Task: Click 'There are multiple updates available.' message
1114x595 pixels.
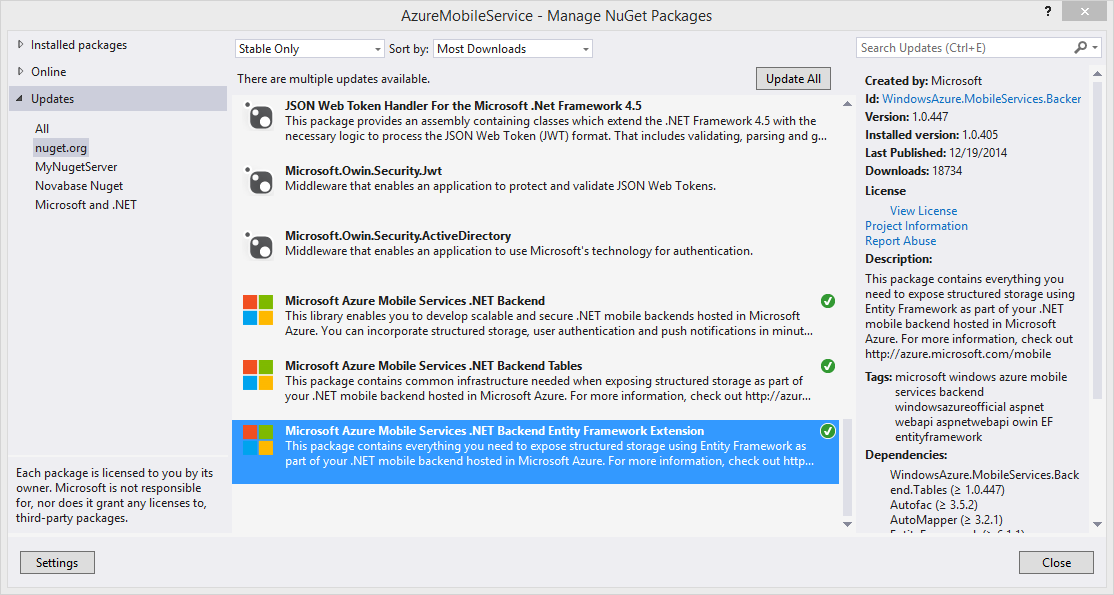Action: tap(333, 79)
